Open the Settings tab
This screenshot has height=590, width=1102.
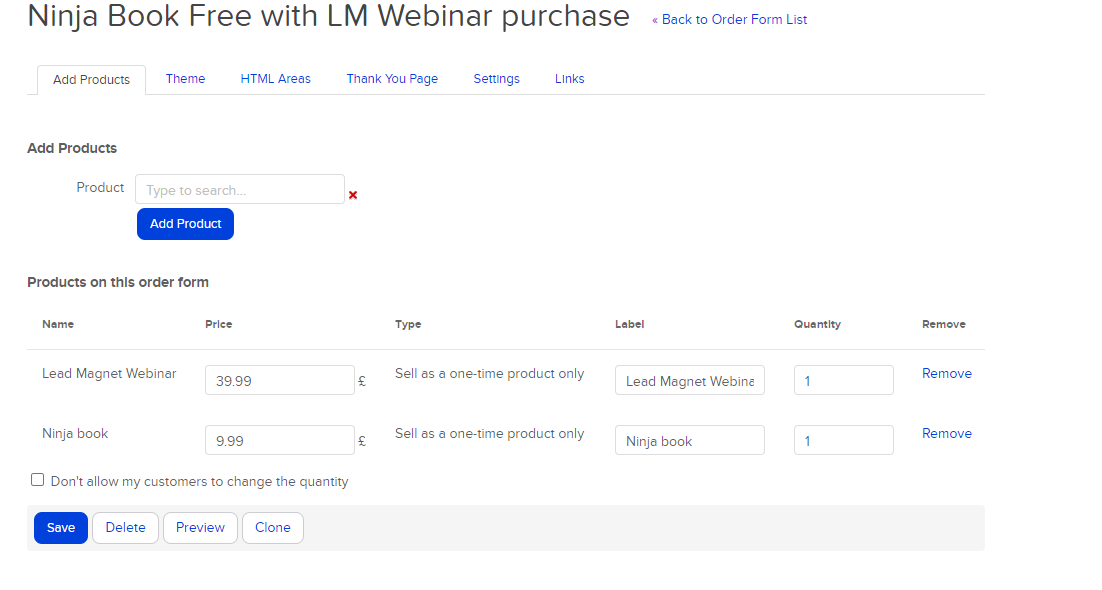click(496, 79)
